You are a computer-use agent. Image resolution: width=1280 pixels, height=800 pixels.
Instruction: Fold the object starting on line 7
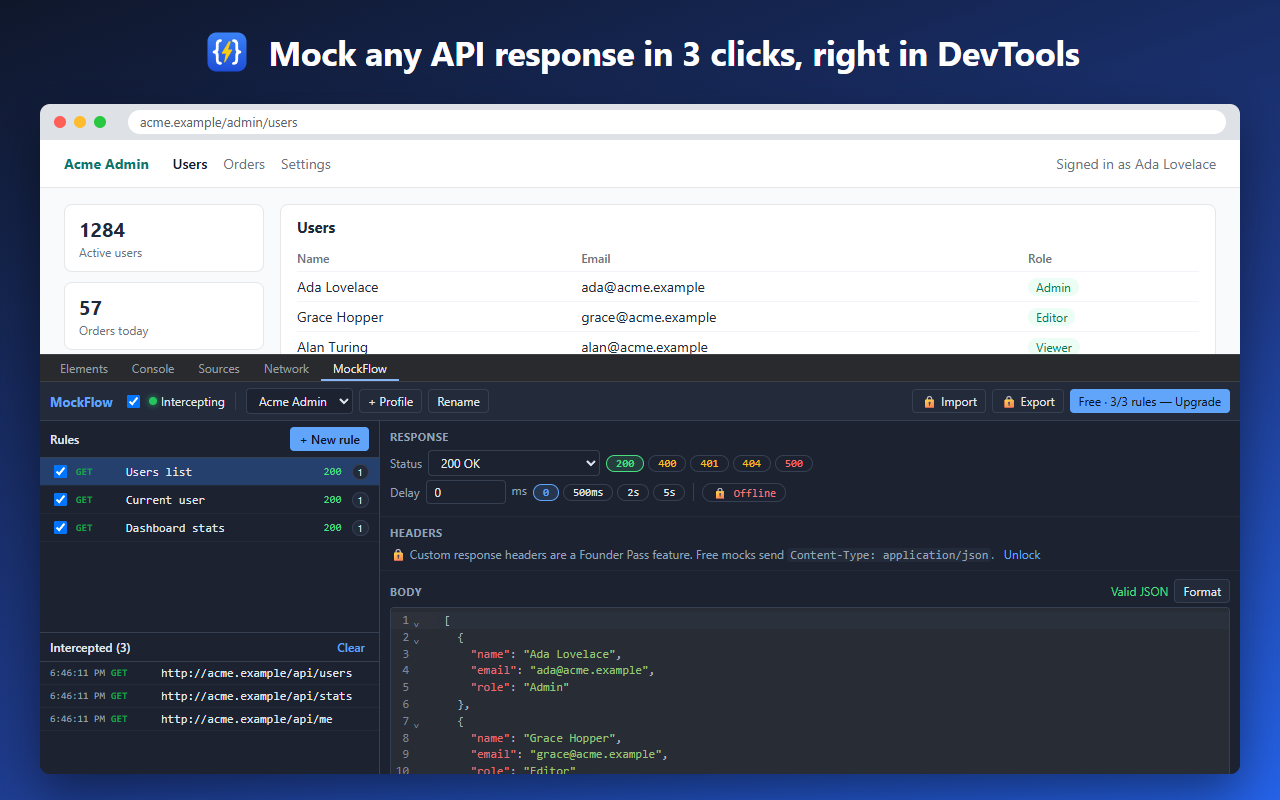pyautogui.click(x=416, y=724)
